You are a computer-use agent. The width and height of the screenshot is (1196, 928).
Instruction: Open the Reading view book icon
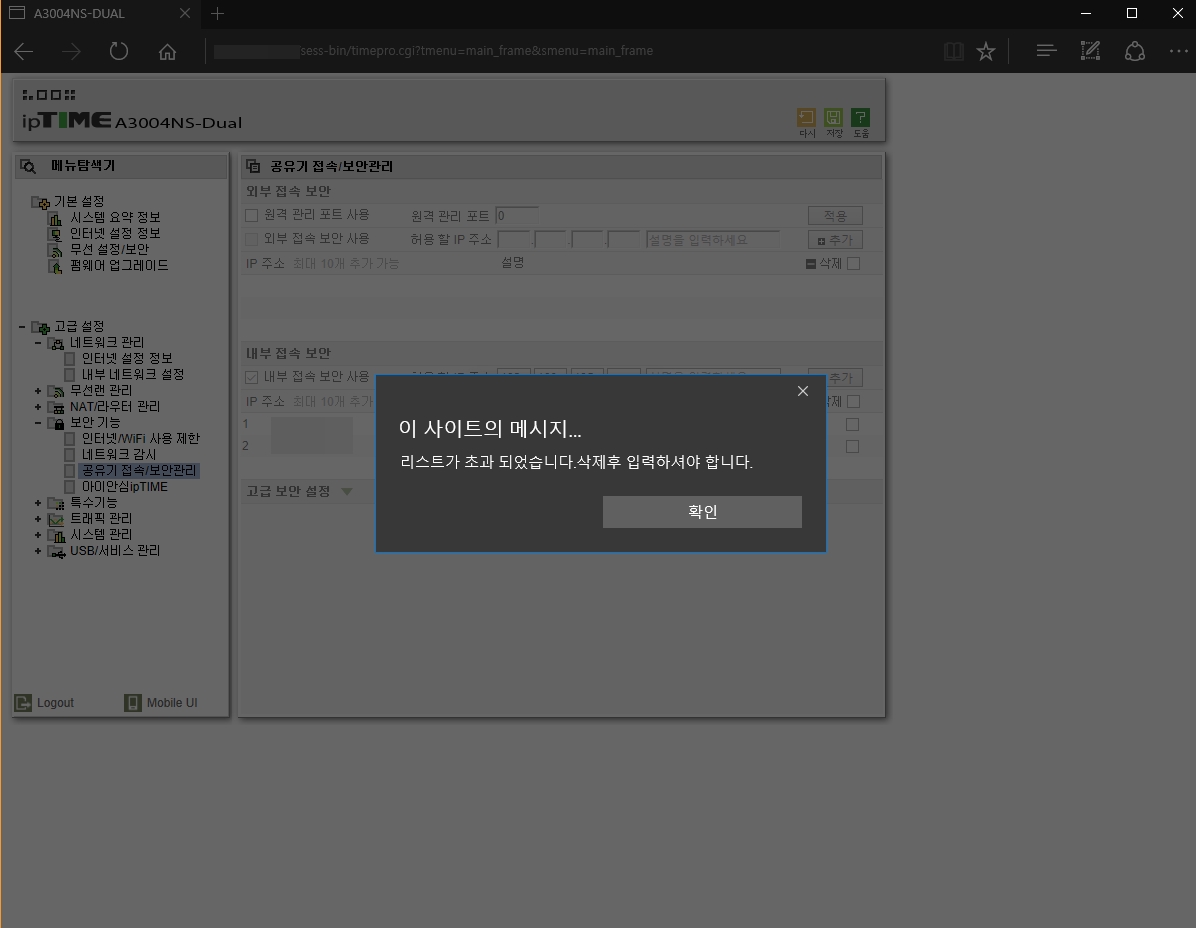click(953, 51)
